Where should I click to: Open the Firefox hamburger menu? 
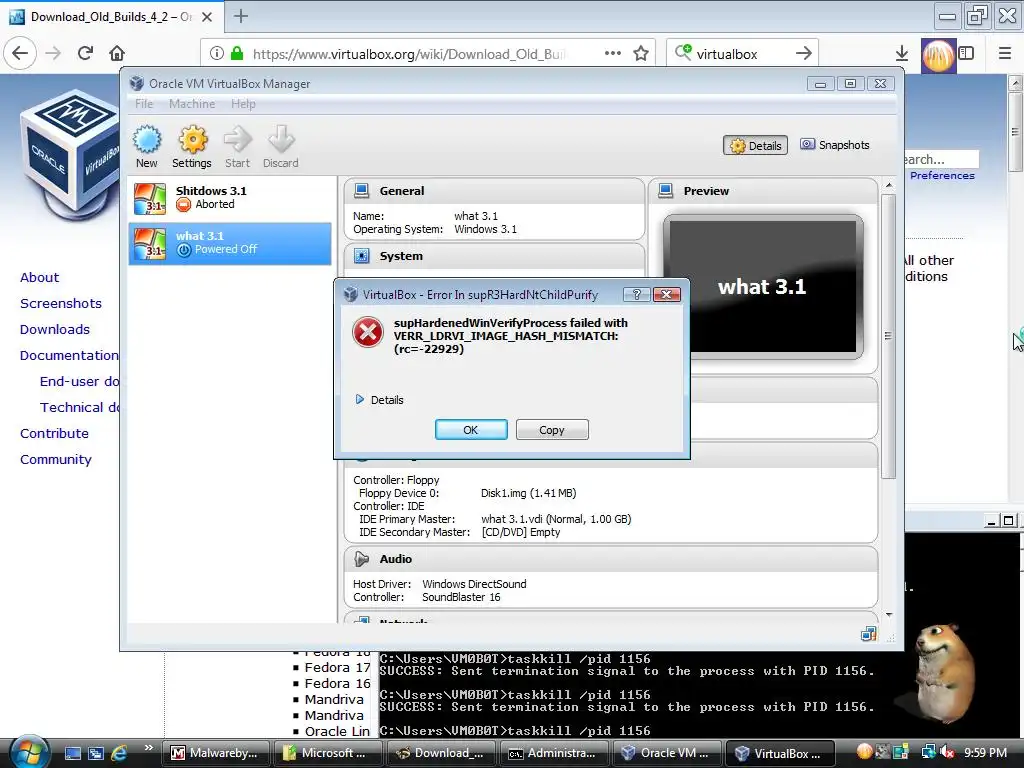tap(1005, 53)
